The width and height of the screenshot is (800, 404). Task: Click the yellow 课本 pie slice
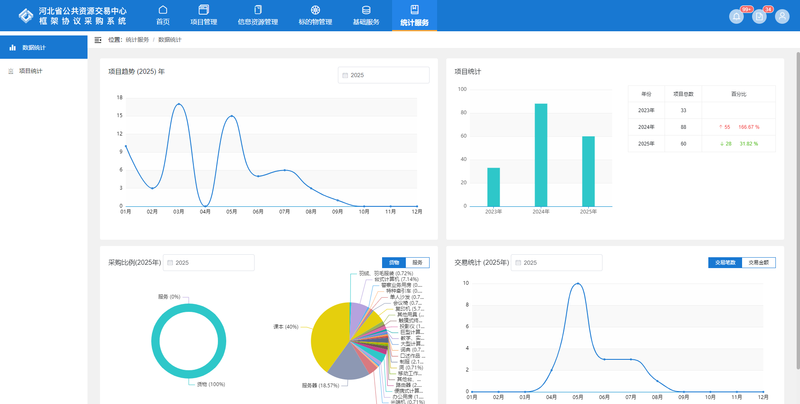332,340
